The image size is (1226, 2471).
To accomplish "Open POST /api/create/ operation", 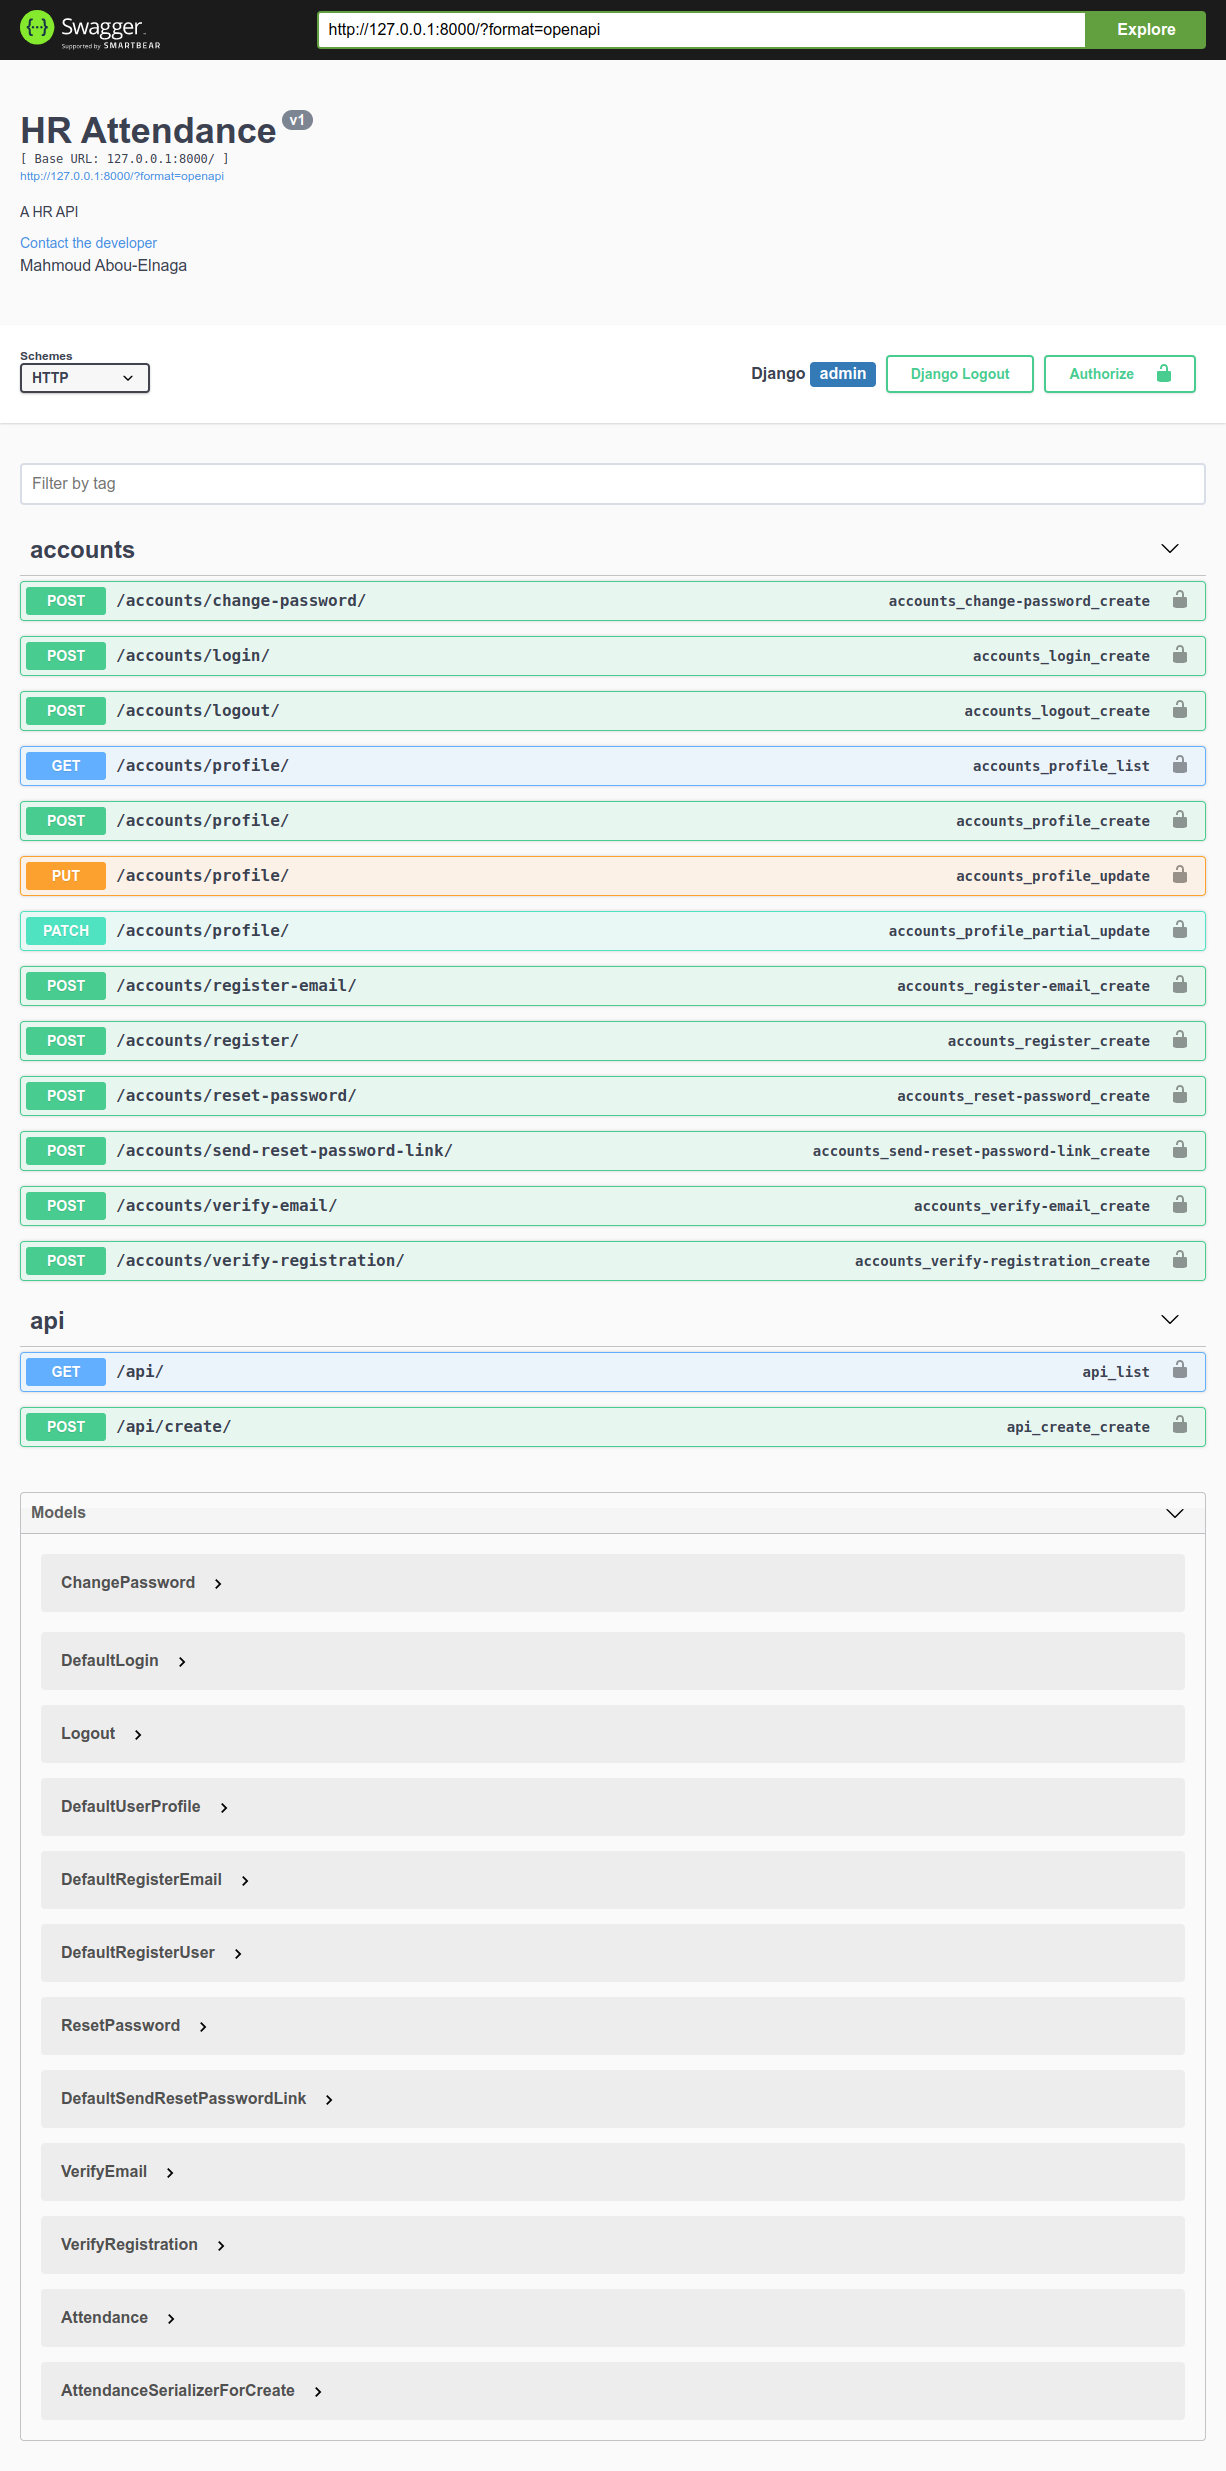I will (x=612, y=1427).
